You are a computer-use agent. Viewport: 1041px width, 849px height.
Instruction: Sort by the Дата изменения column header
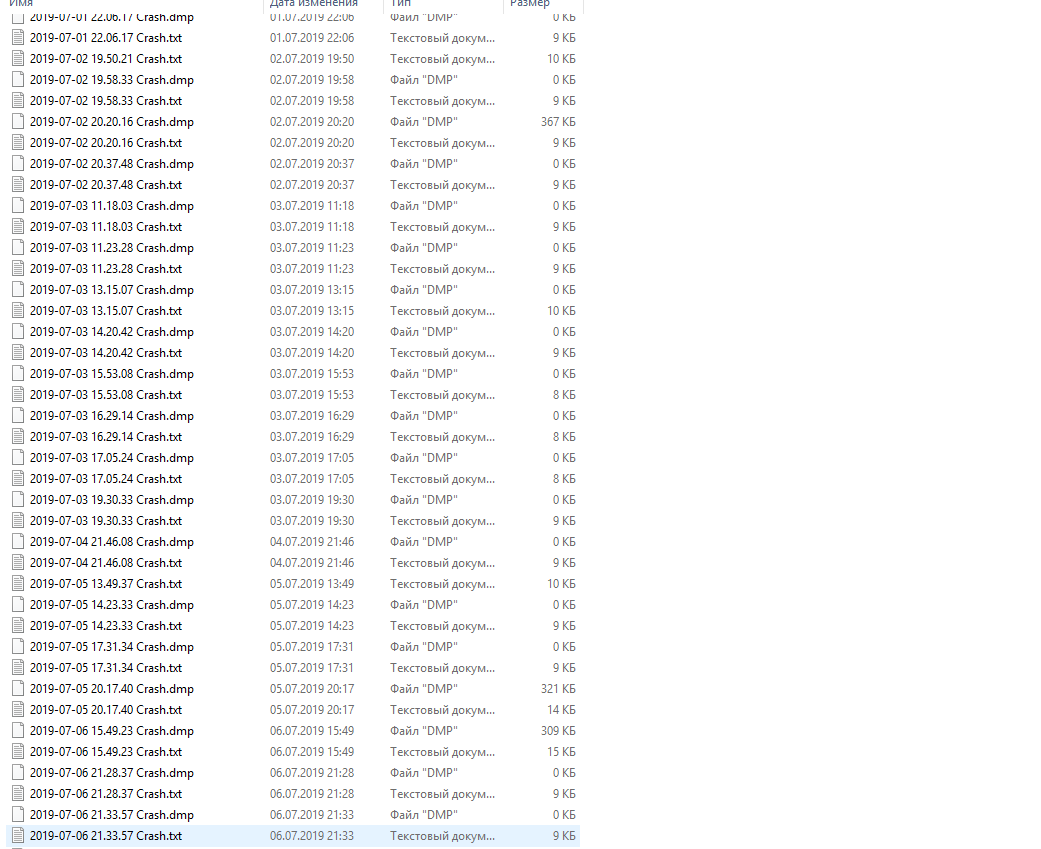click(x=313, y=3)
